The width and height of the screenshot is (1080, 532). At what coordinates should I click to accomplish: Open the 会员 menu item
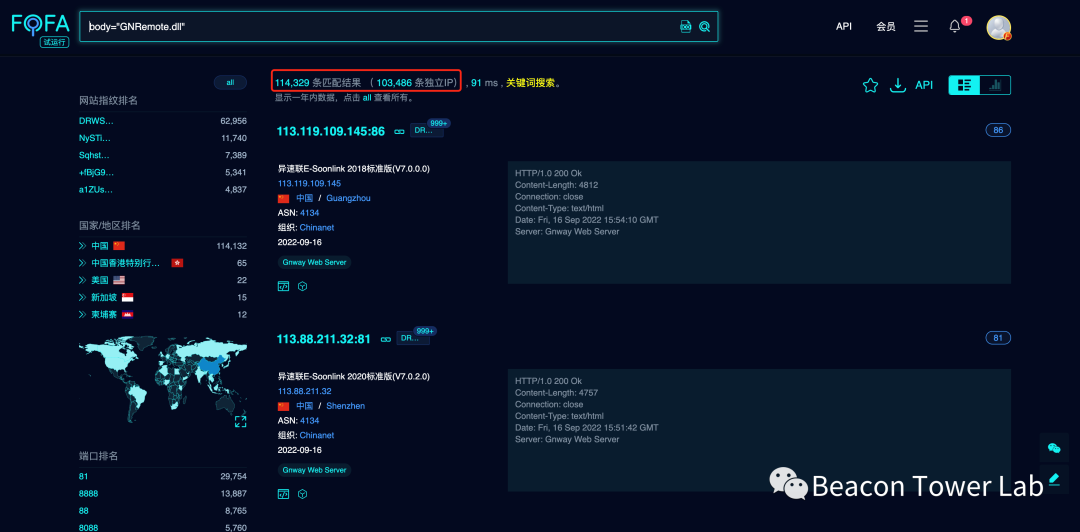(x=886, y=26)
